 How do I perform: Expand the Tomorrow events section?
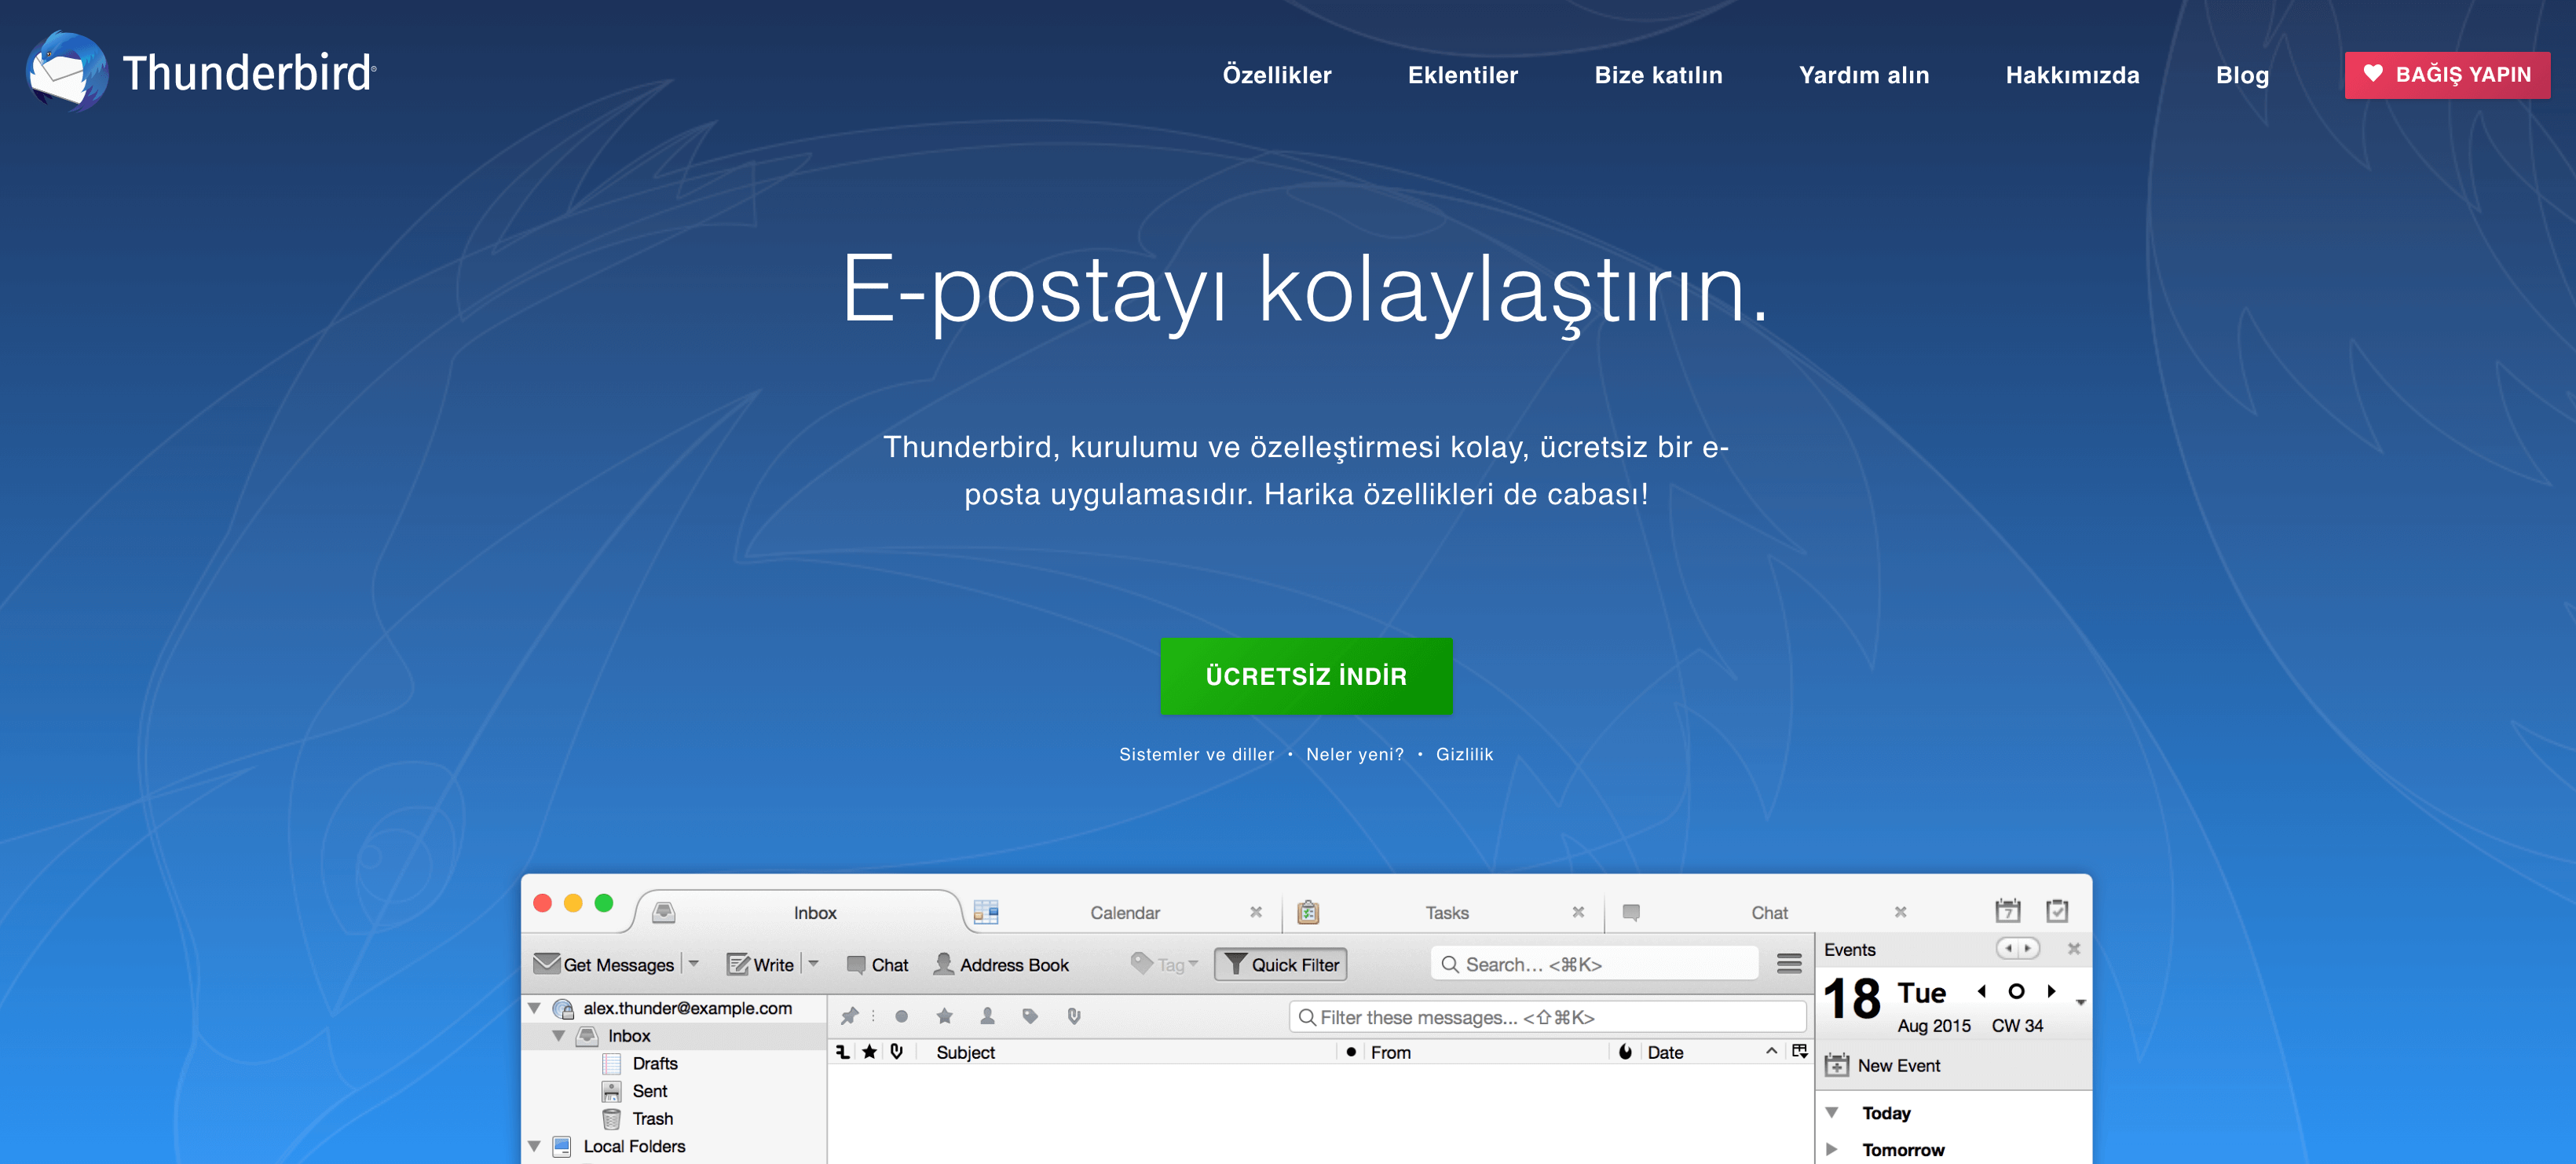pos(1832,1150)
